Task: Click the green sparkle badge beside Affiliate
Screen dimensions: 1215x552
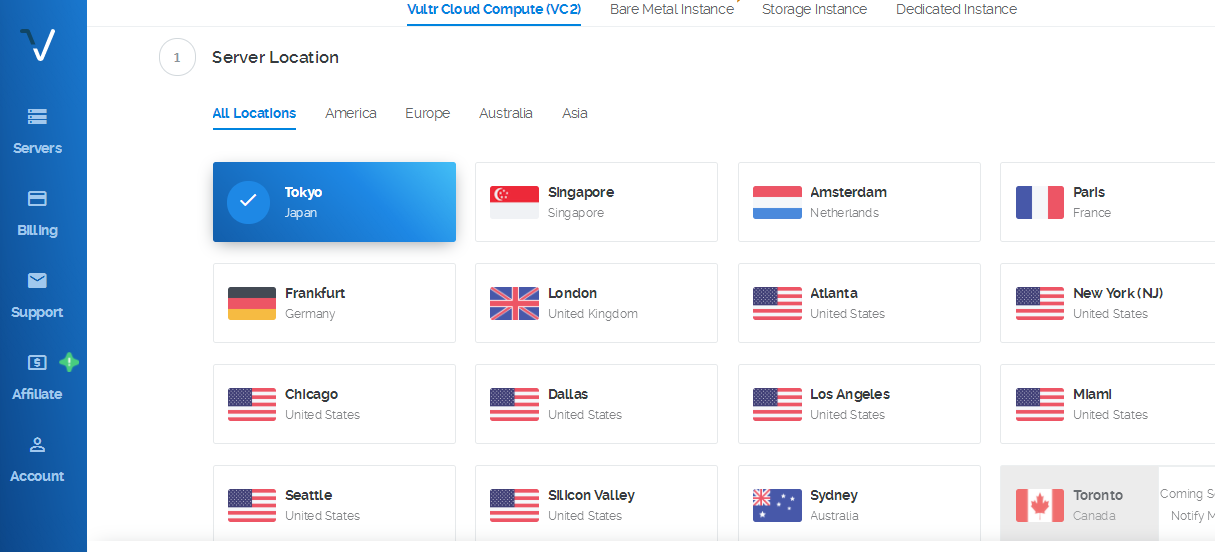Action: (68, 362)
